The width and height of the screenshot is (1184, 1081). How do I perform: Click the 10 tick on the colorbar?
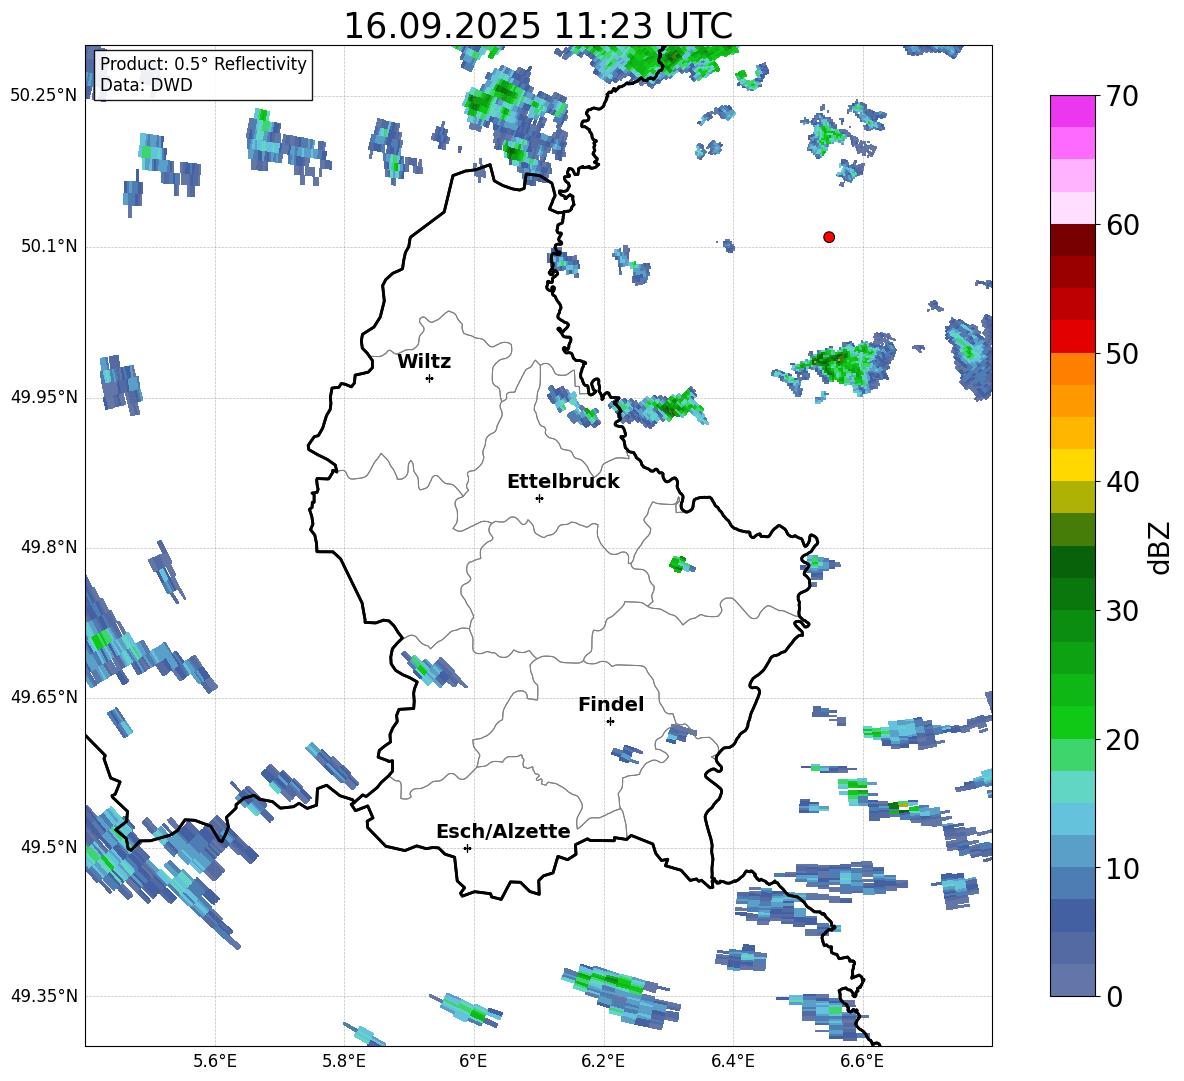(x=1122, y=868)
